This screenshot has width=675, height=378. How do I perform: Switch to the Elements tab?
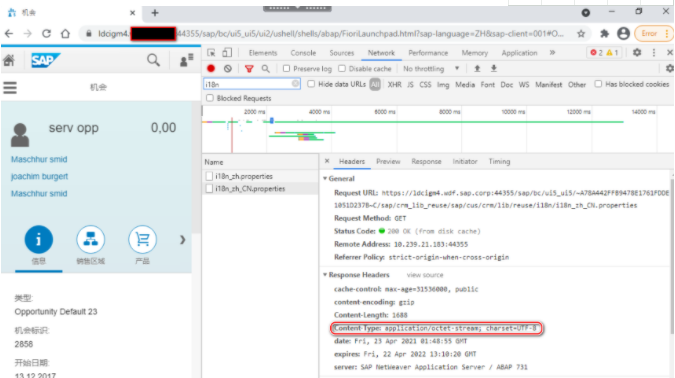point(263,53)
